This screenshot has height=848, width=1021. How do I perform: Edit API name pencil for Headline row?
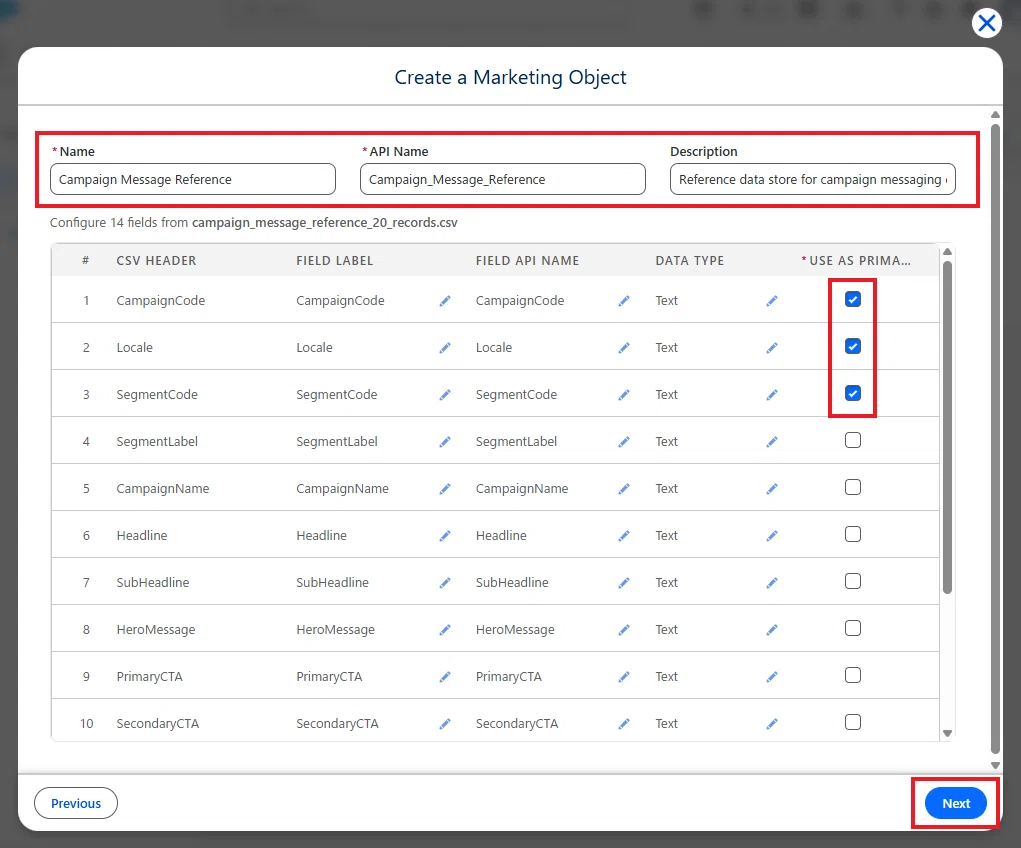[x=624, y=535]
